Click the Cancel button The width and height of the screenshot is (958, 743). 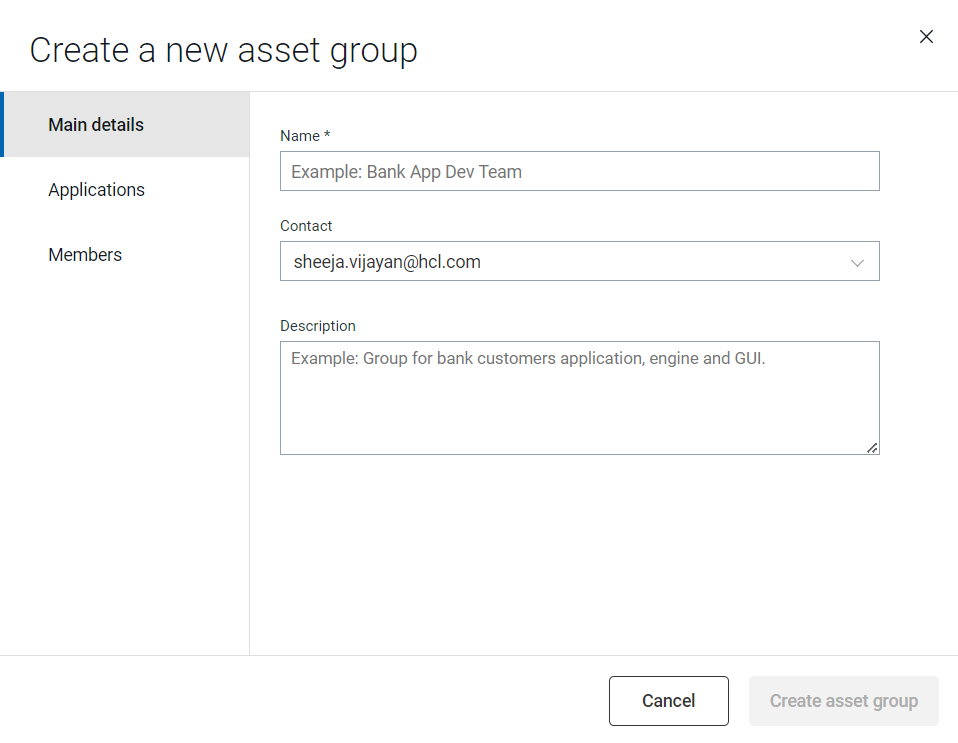click(x=668, y=700)
